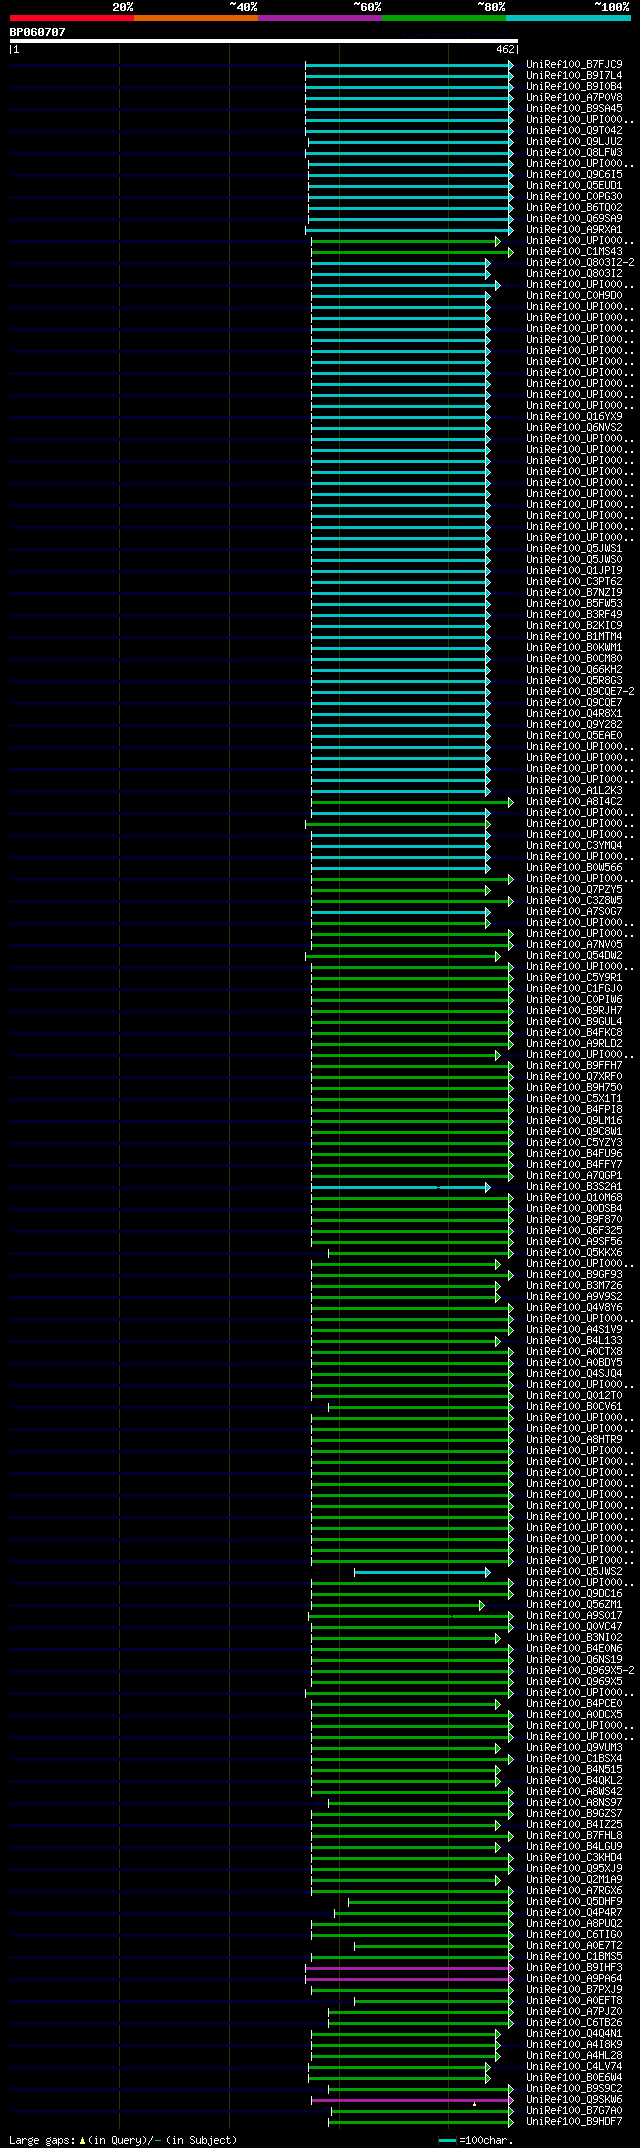Select the label UniRef100_Q9CQE7-2
This screenshot has height=2148, width=640.
point(580,691)
